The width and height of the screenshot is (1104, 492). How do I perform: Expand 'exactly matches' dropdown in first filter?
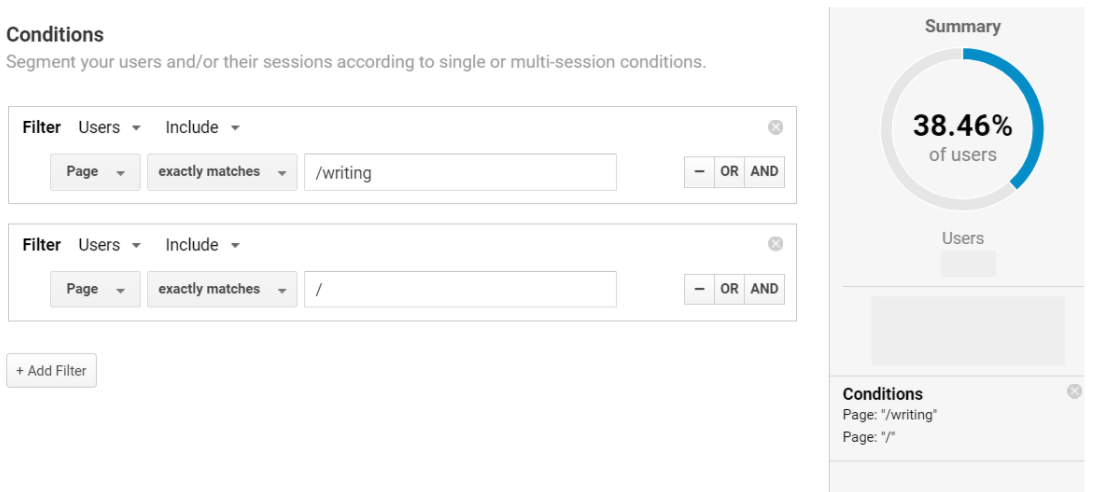click(222, 172)
